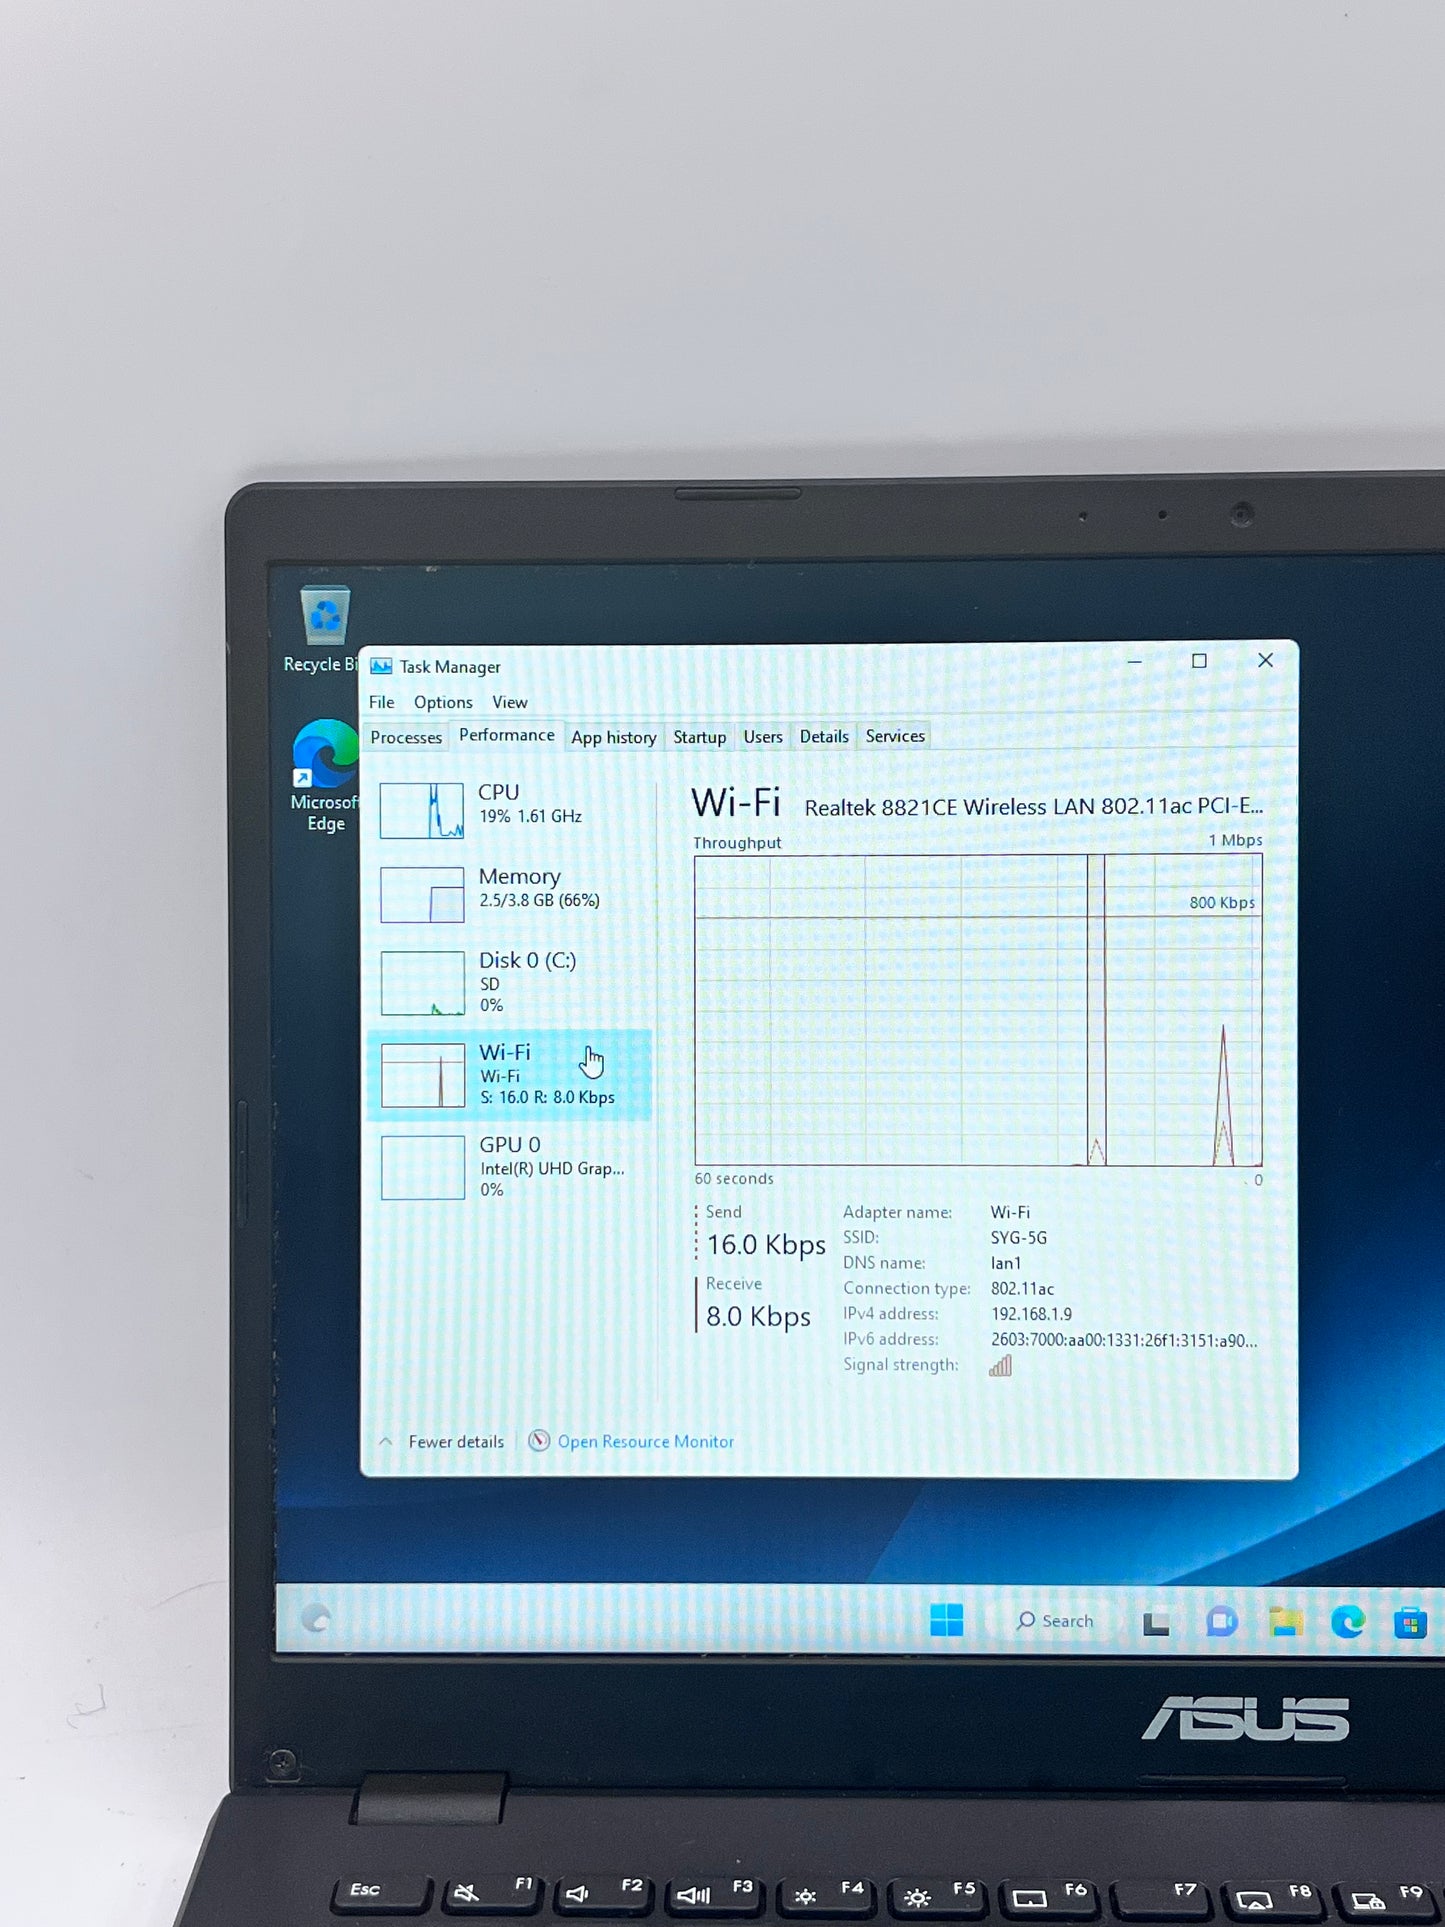Image resolution: width=1445 pixels, height=1927 pixels.
Task: Maximize the Task Manager window
Action: [x=1199, y=661]
